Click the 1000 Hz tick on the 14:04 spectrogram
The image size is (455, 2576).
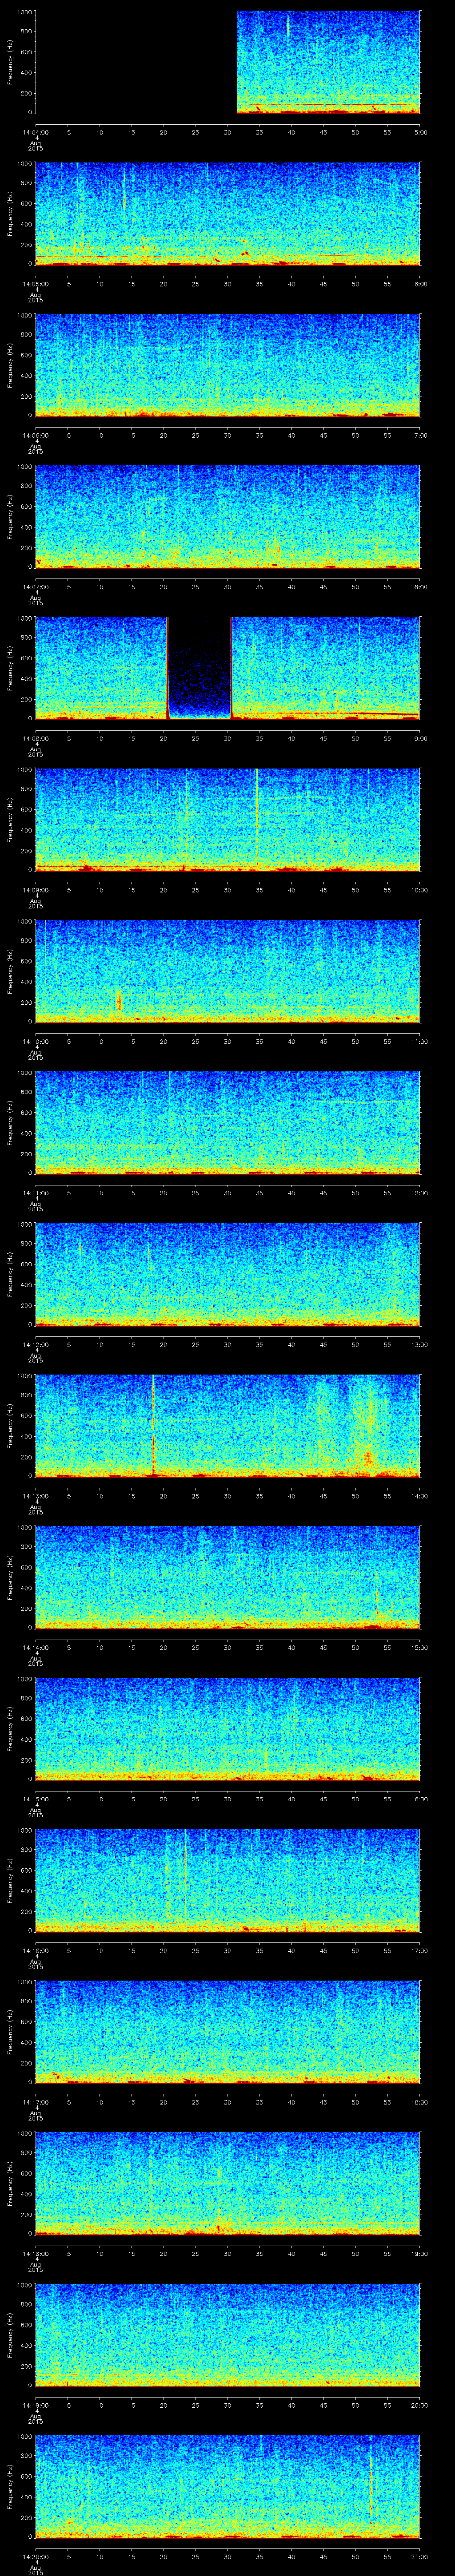pyautogui.click(x=23, y=12)
